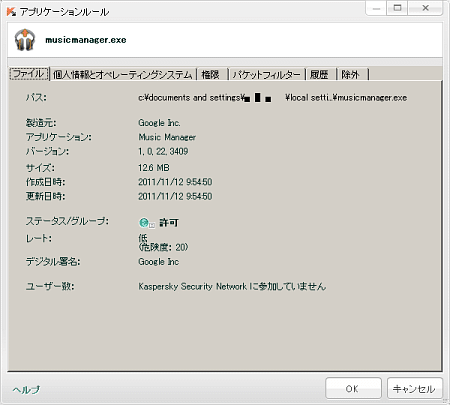Click the 製造元 value Google Inc.
Screen dimensions: 450x405
(x=159, y=123)
